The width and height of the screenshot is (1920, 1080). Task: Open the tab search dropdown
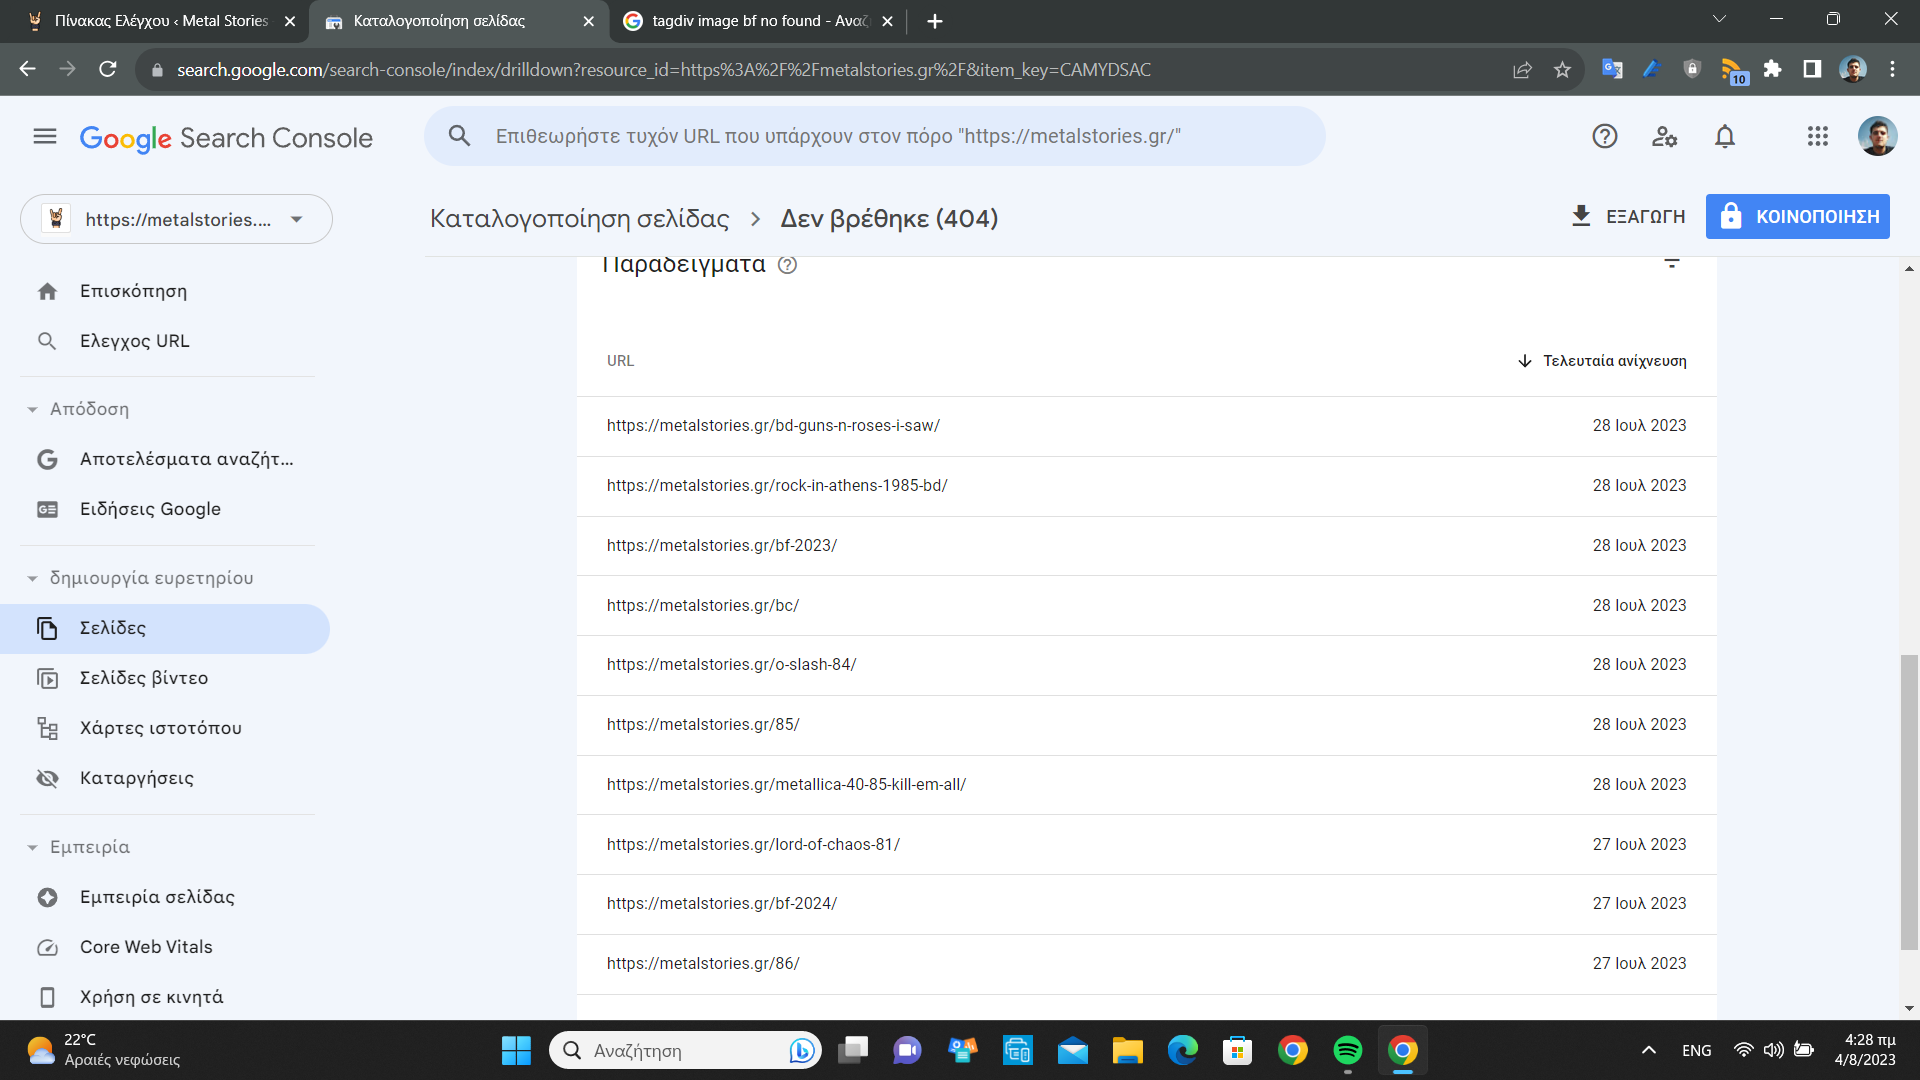pyautogui.click(x=1720, y=19)
